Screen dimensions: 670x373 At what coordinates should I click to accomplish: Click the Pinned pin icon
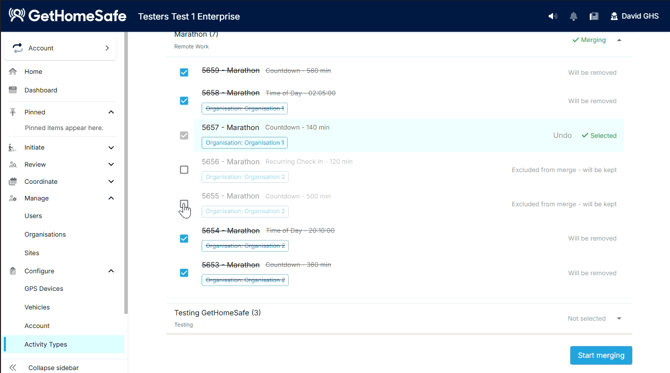point(13,112)
